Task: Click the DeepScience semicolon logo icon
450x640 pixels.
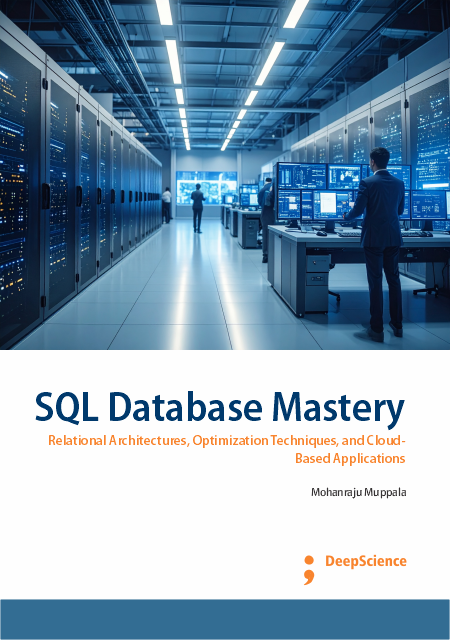Action: 309,570
